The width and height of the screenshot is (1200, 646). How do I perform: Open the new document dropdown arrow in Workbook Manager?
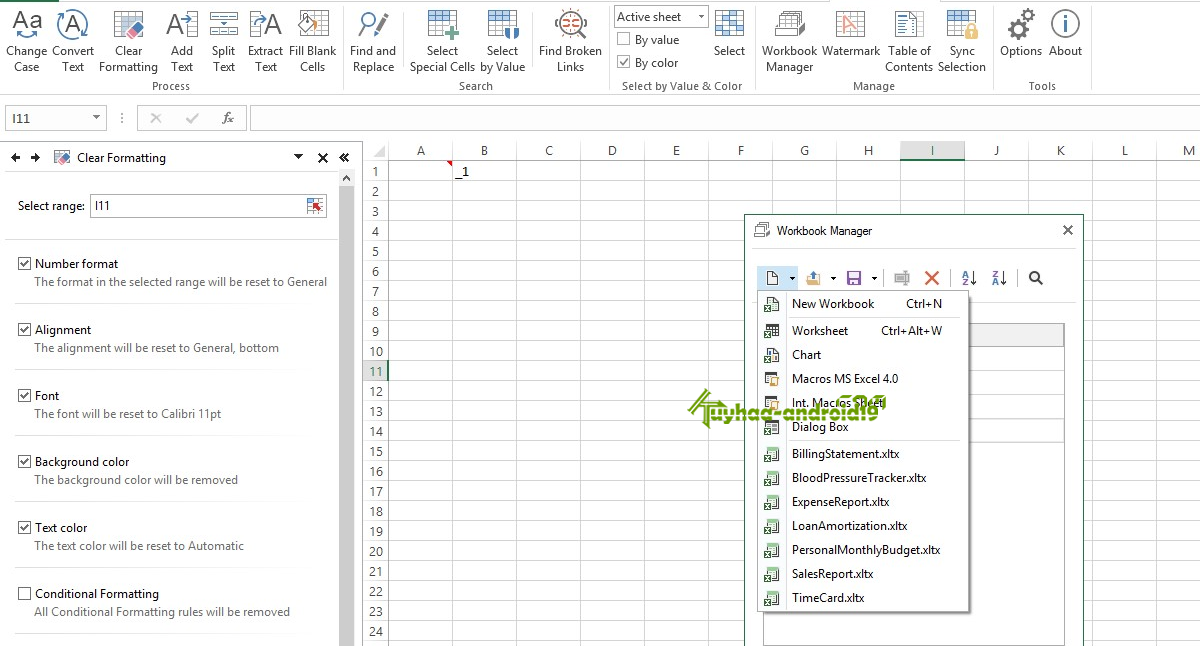[x=791, y=278]
